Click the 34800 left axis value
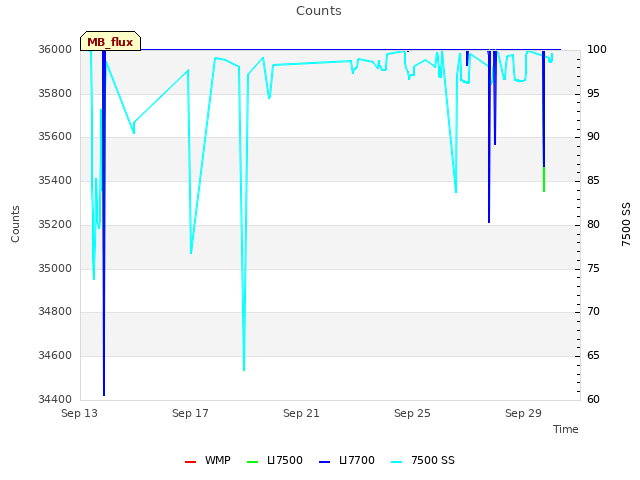The image size is (640, 480). (55, 312)
